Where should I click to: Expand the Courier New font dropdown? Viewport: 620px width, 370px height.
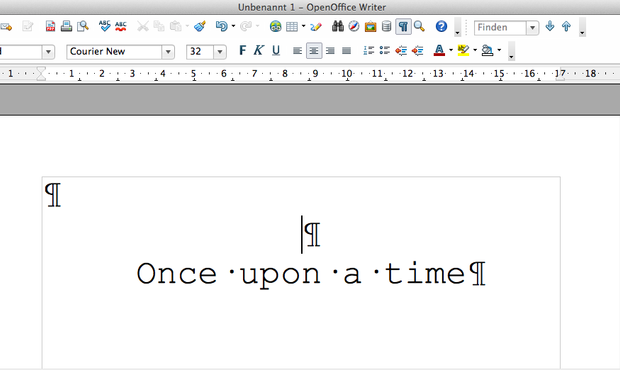coord(168,52)
